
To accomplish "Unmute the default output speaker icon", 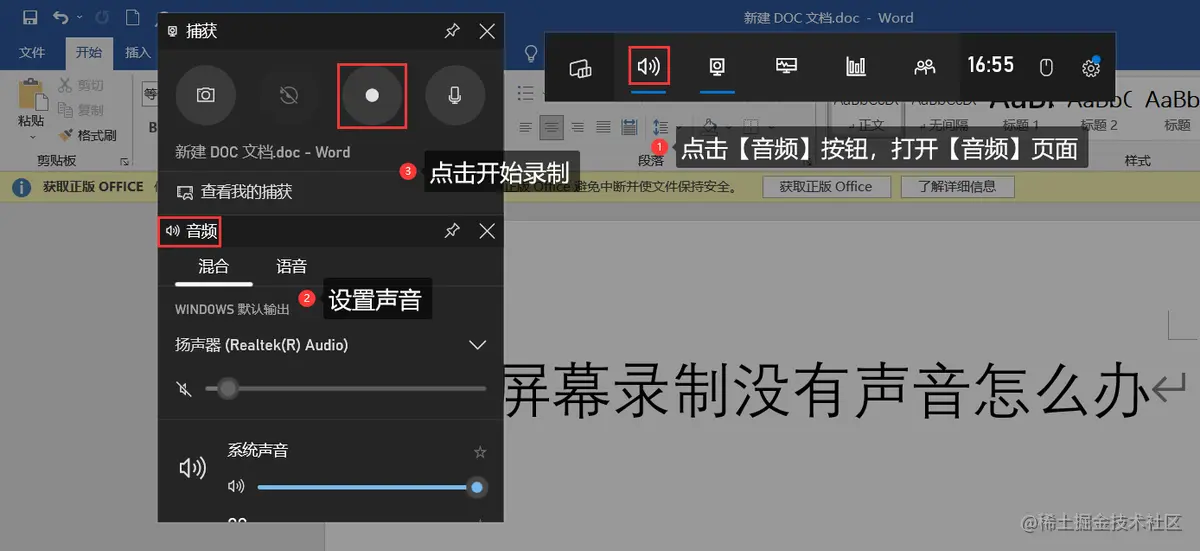I will point(184,388).
